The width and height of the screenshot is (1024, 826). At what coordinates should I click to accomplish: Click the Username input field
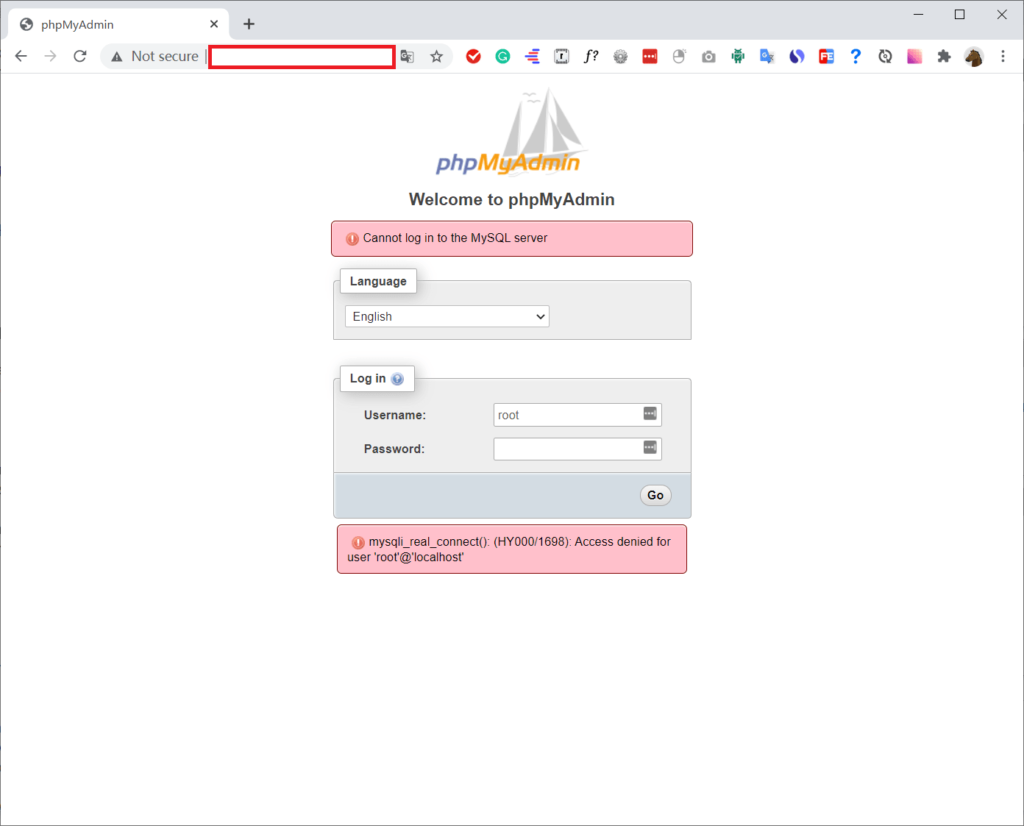(577, 415)
